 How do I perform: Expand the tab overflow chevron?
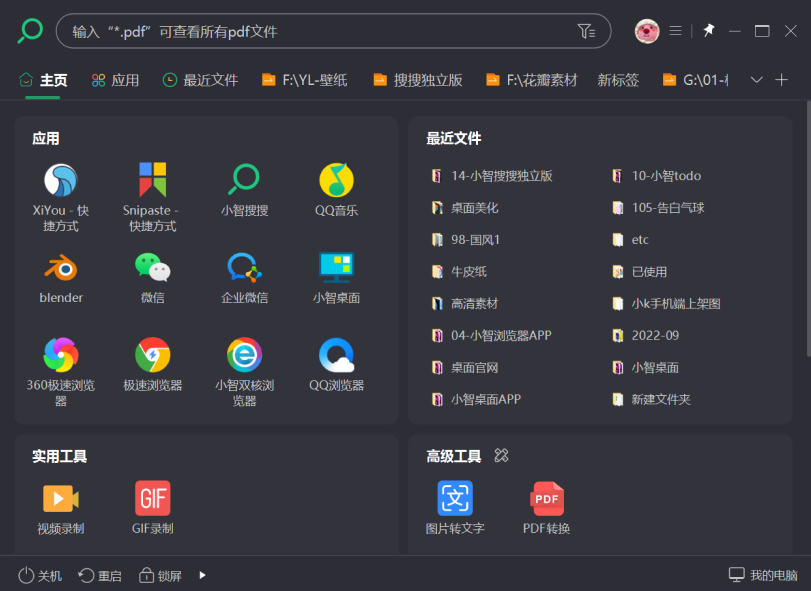click(756, 80)
